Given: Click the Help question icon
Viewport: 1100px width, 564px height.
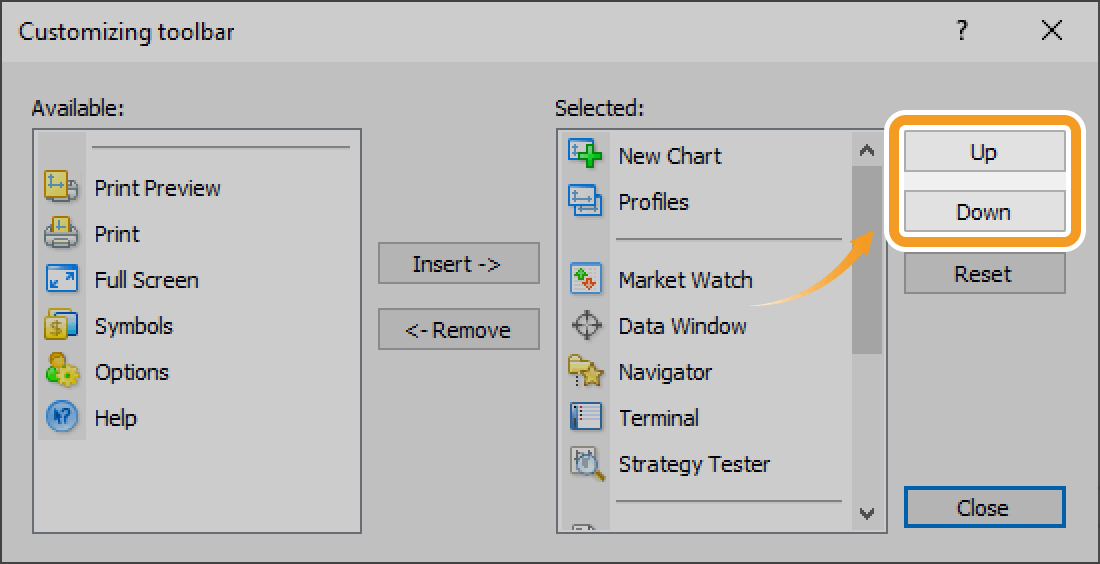Looking at the screenshot, I should pos(61,418).
